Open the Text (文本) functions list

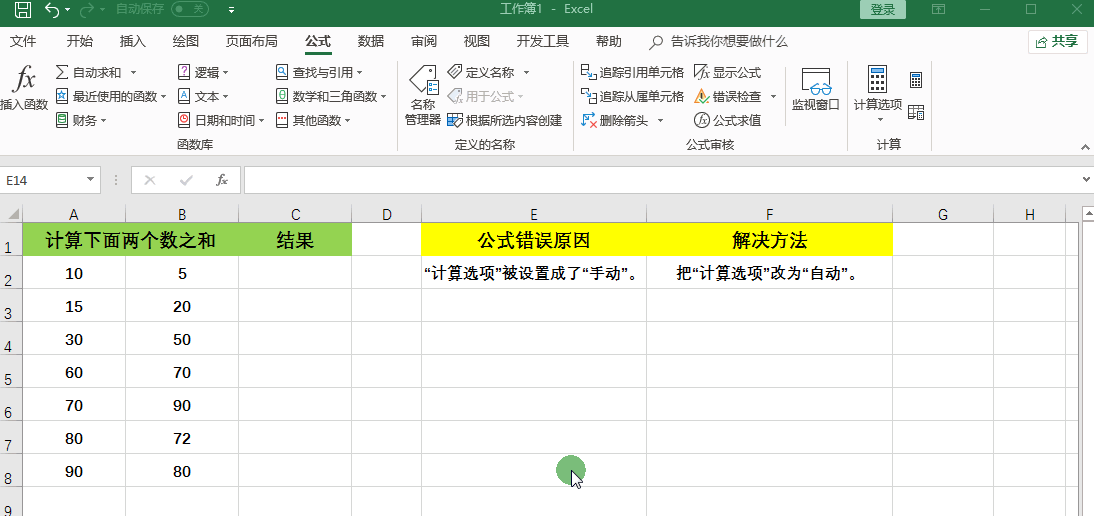203,96
